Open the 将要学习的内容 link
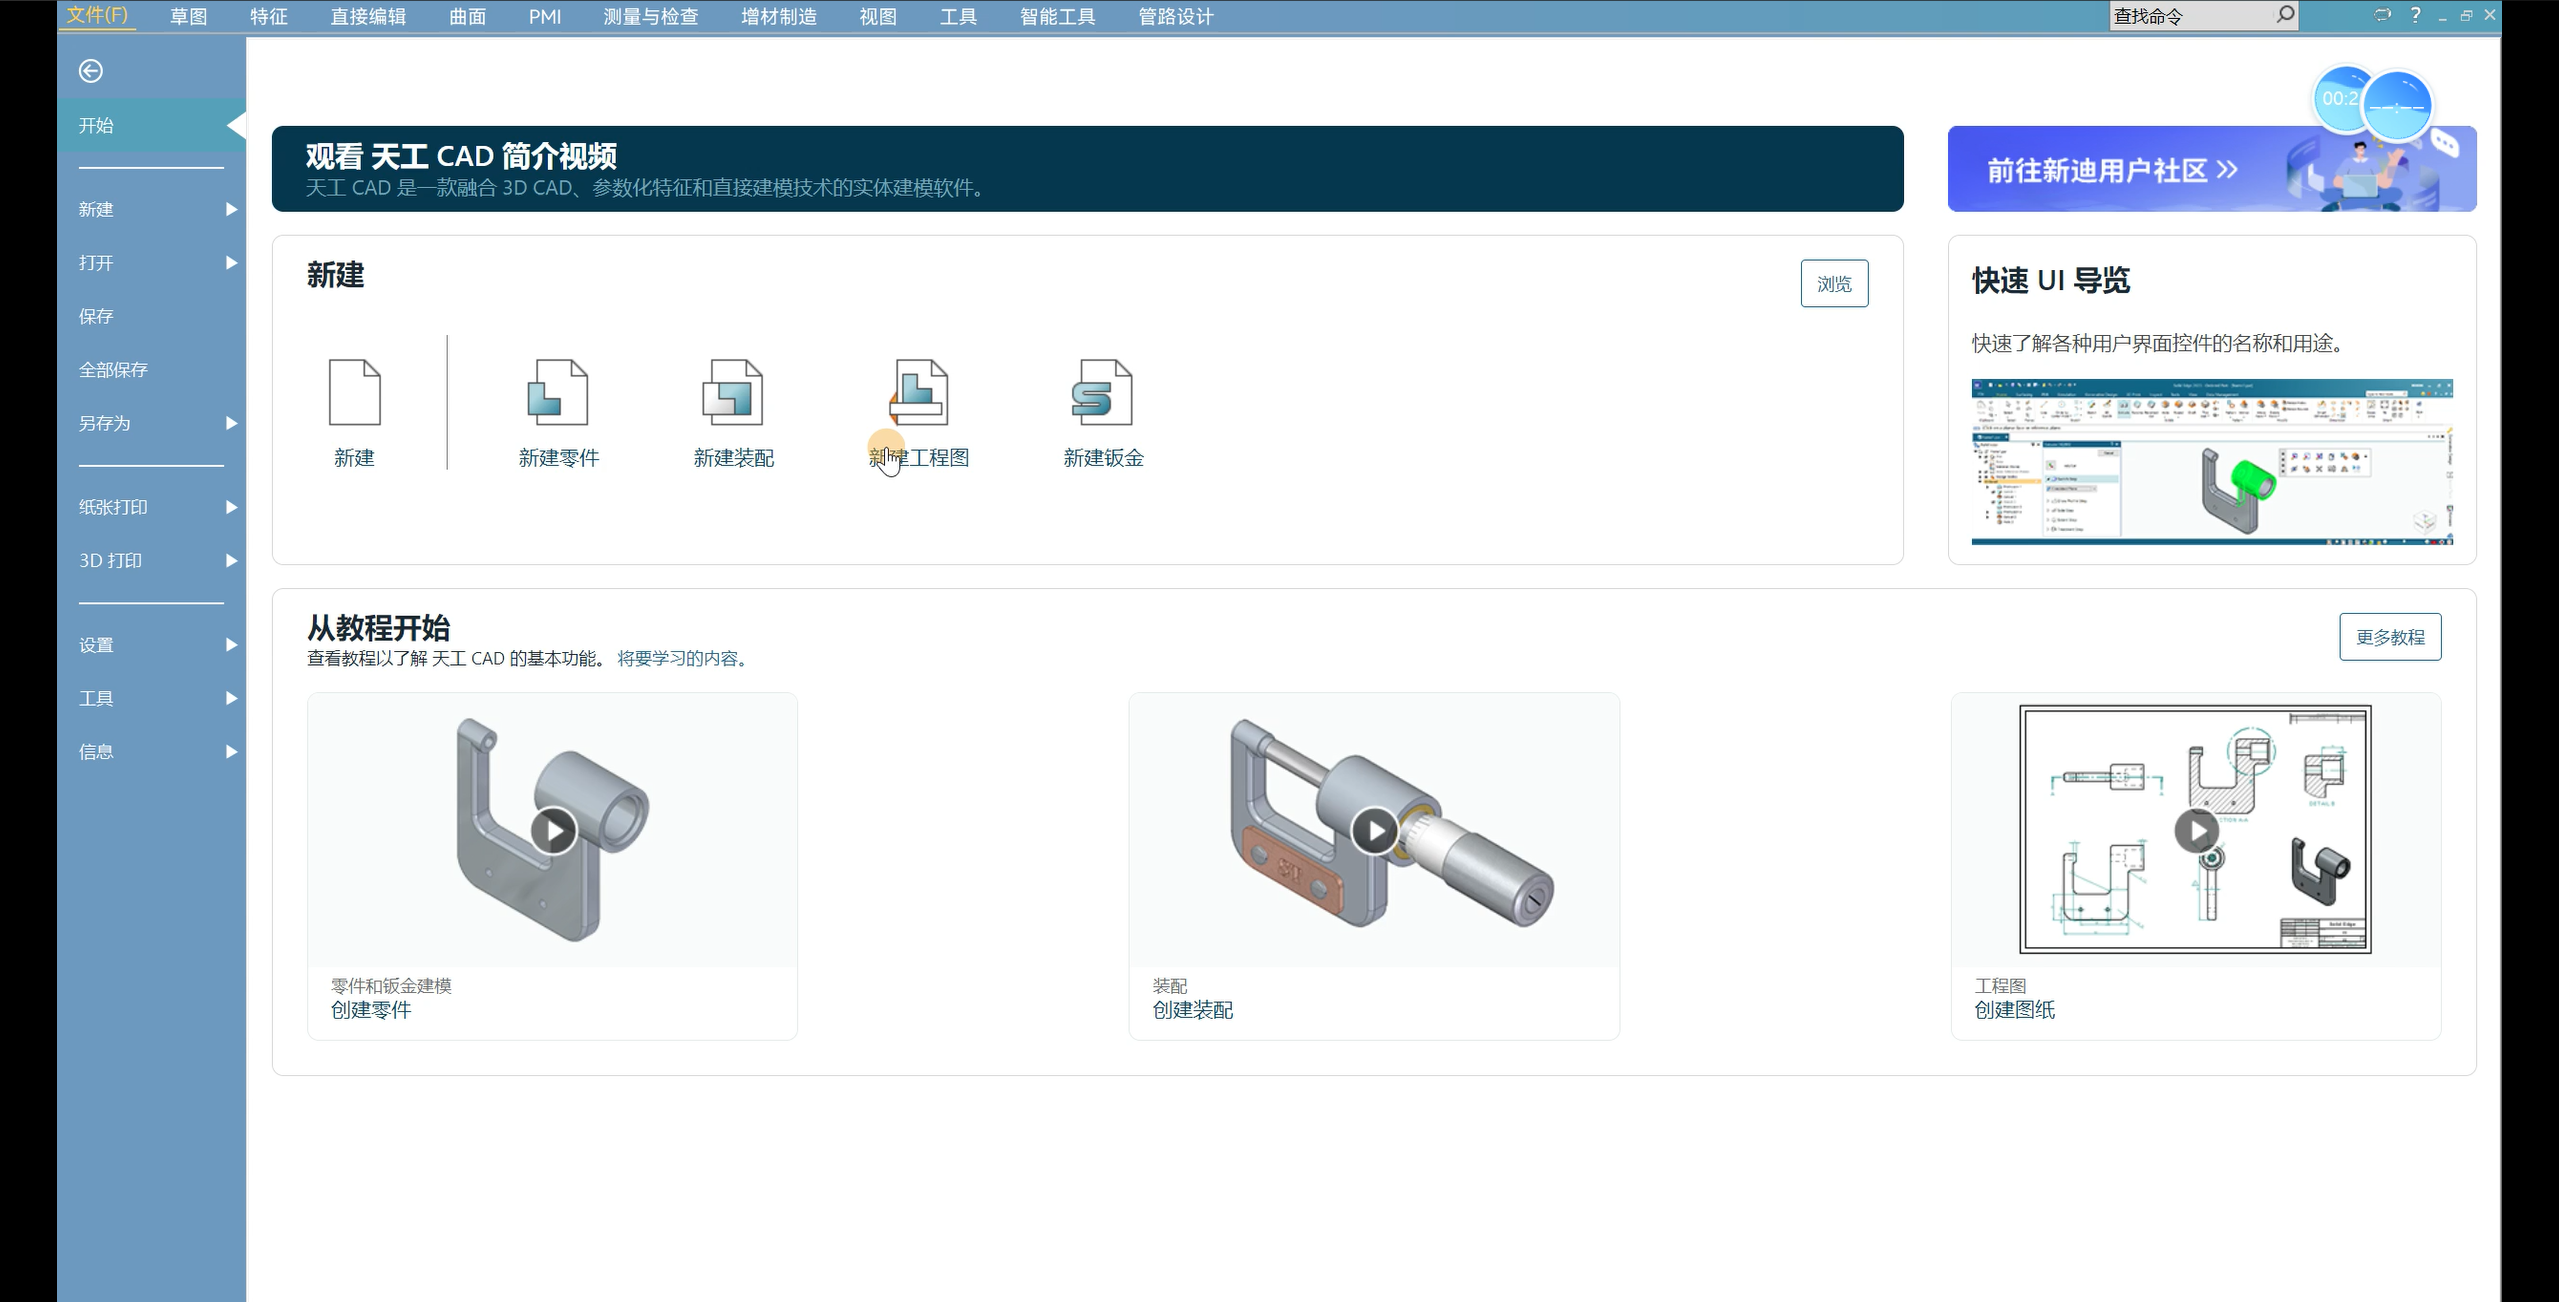The width and height of the screenshot is (2559, 1302). click(x=682, y=658)
